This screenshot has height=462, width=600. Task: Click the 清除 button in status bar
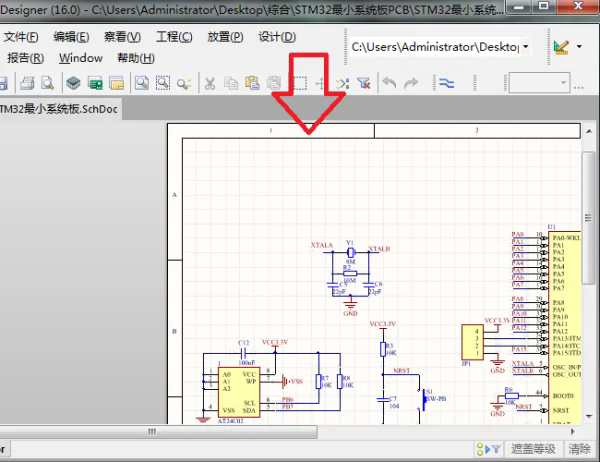click(x=579, y=449)
